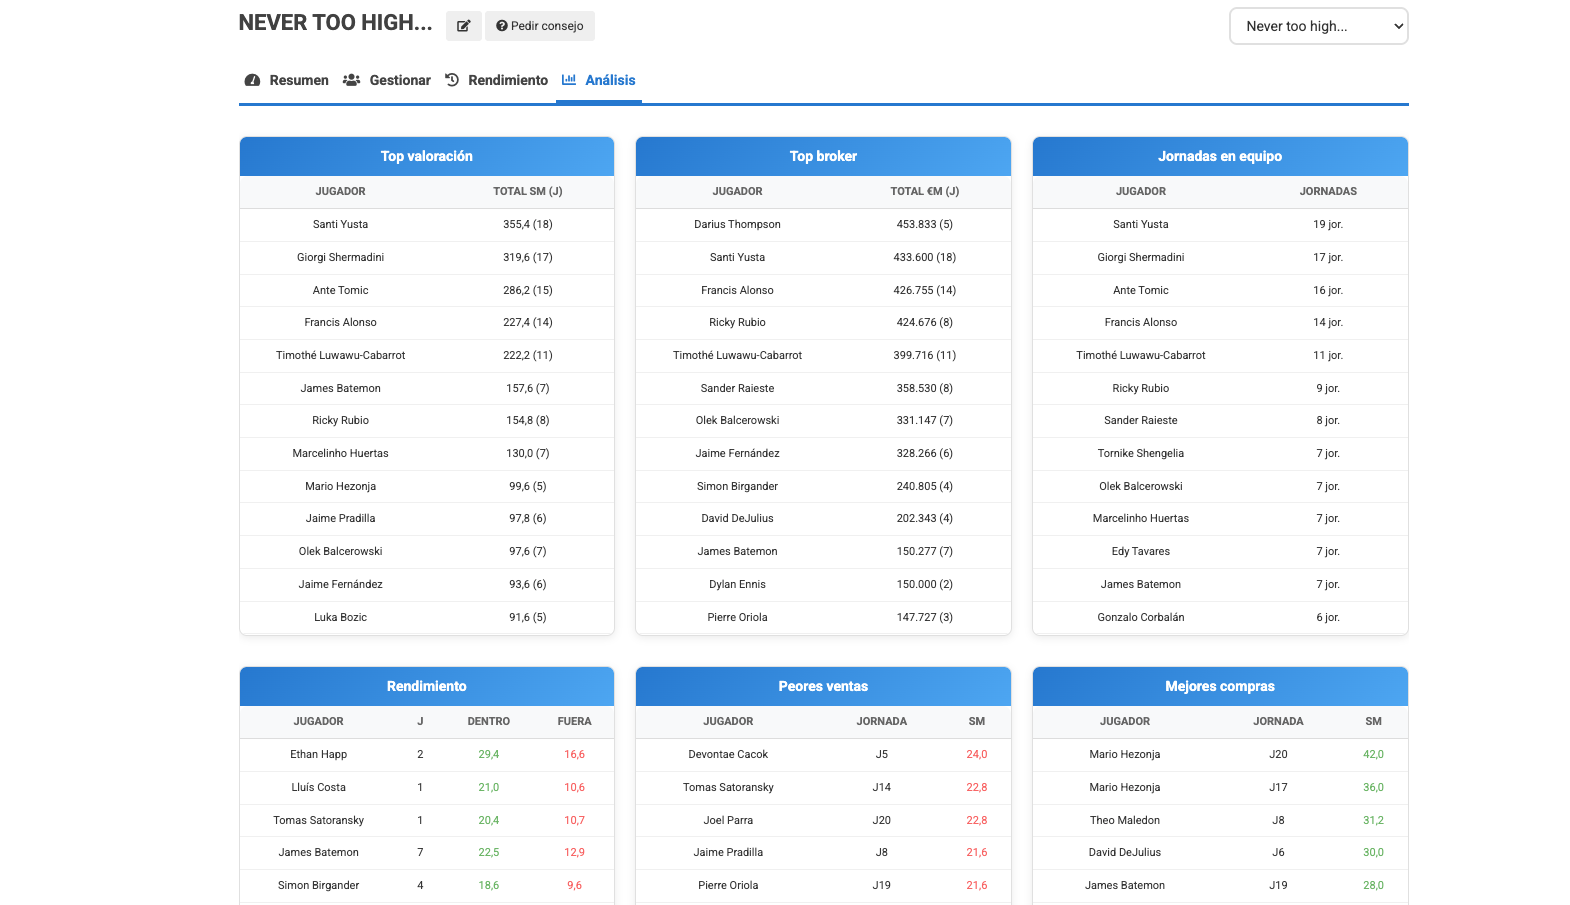The height and width of the screenshot is (905, 1570).
Task: Select the Análisis tab
Action: point(610,80)
